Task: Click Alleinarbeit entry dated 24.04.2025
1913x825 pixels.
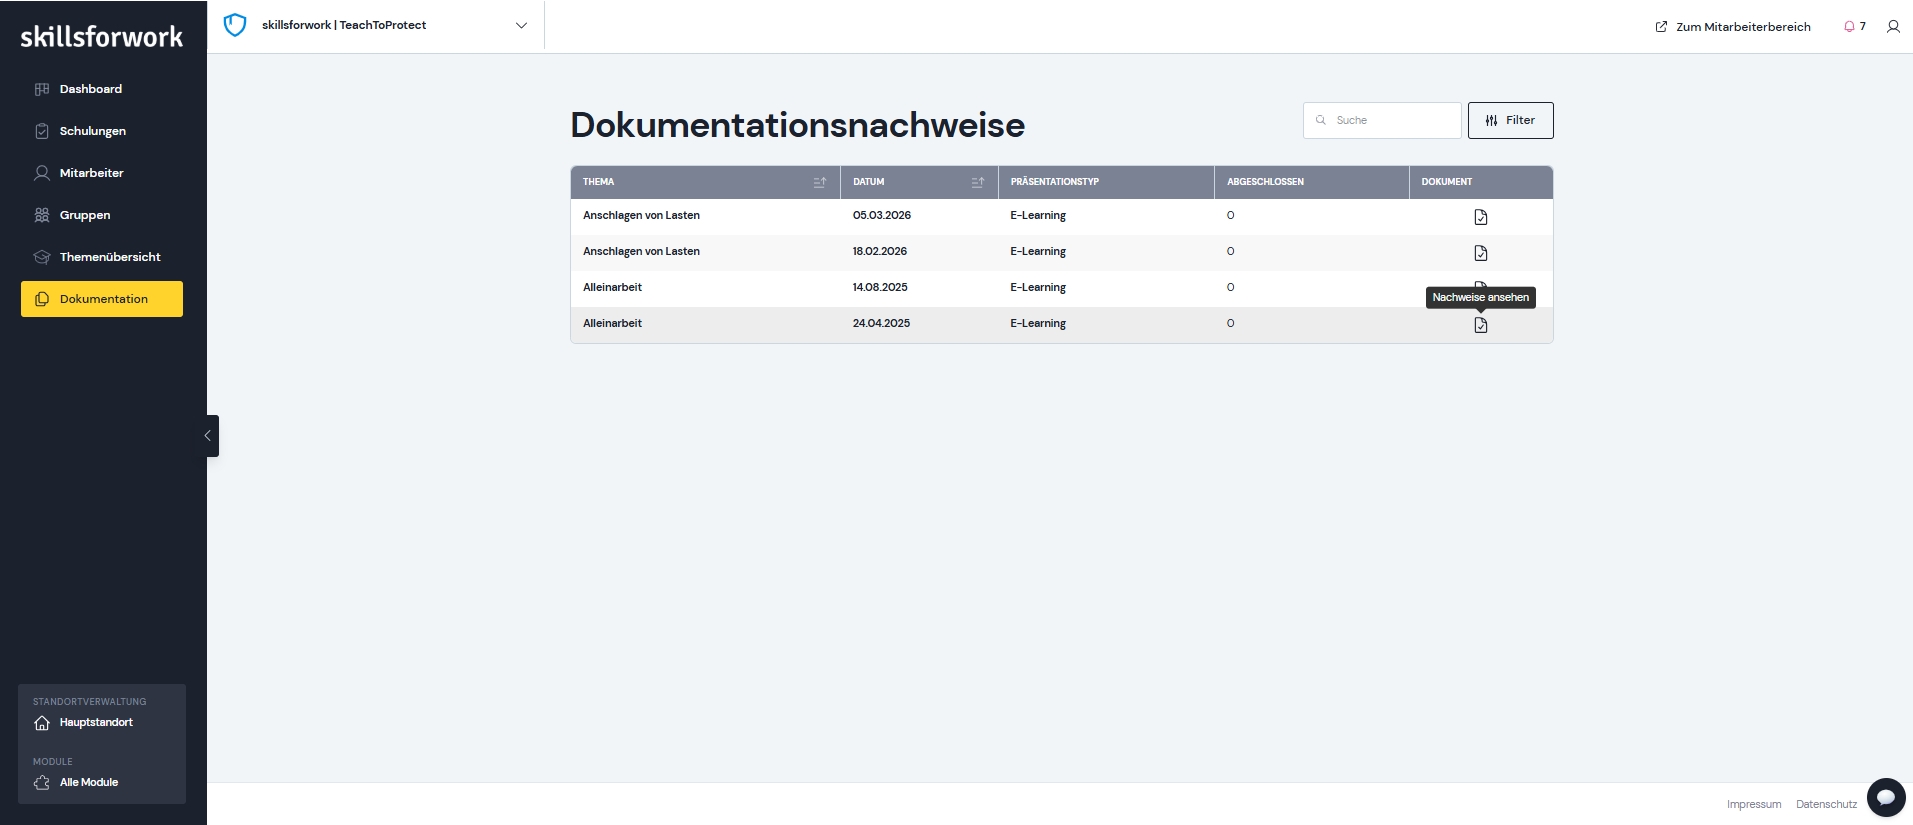Action: coord(612,323)
